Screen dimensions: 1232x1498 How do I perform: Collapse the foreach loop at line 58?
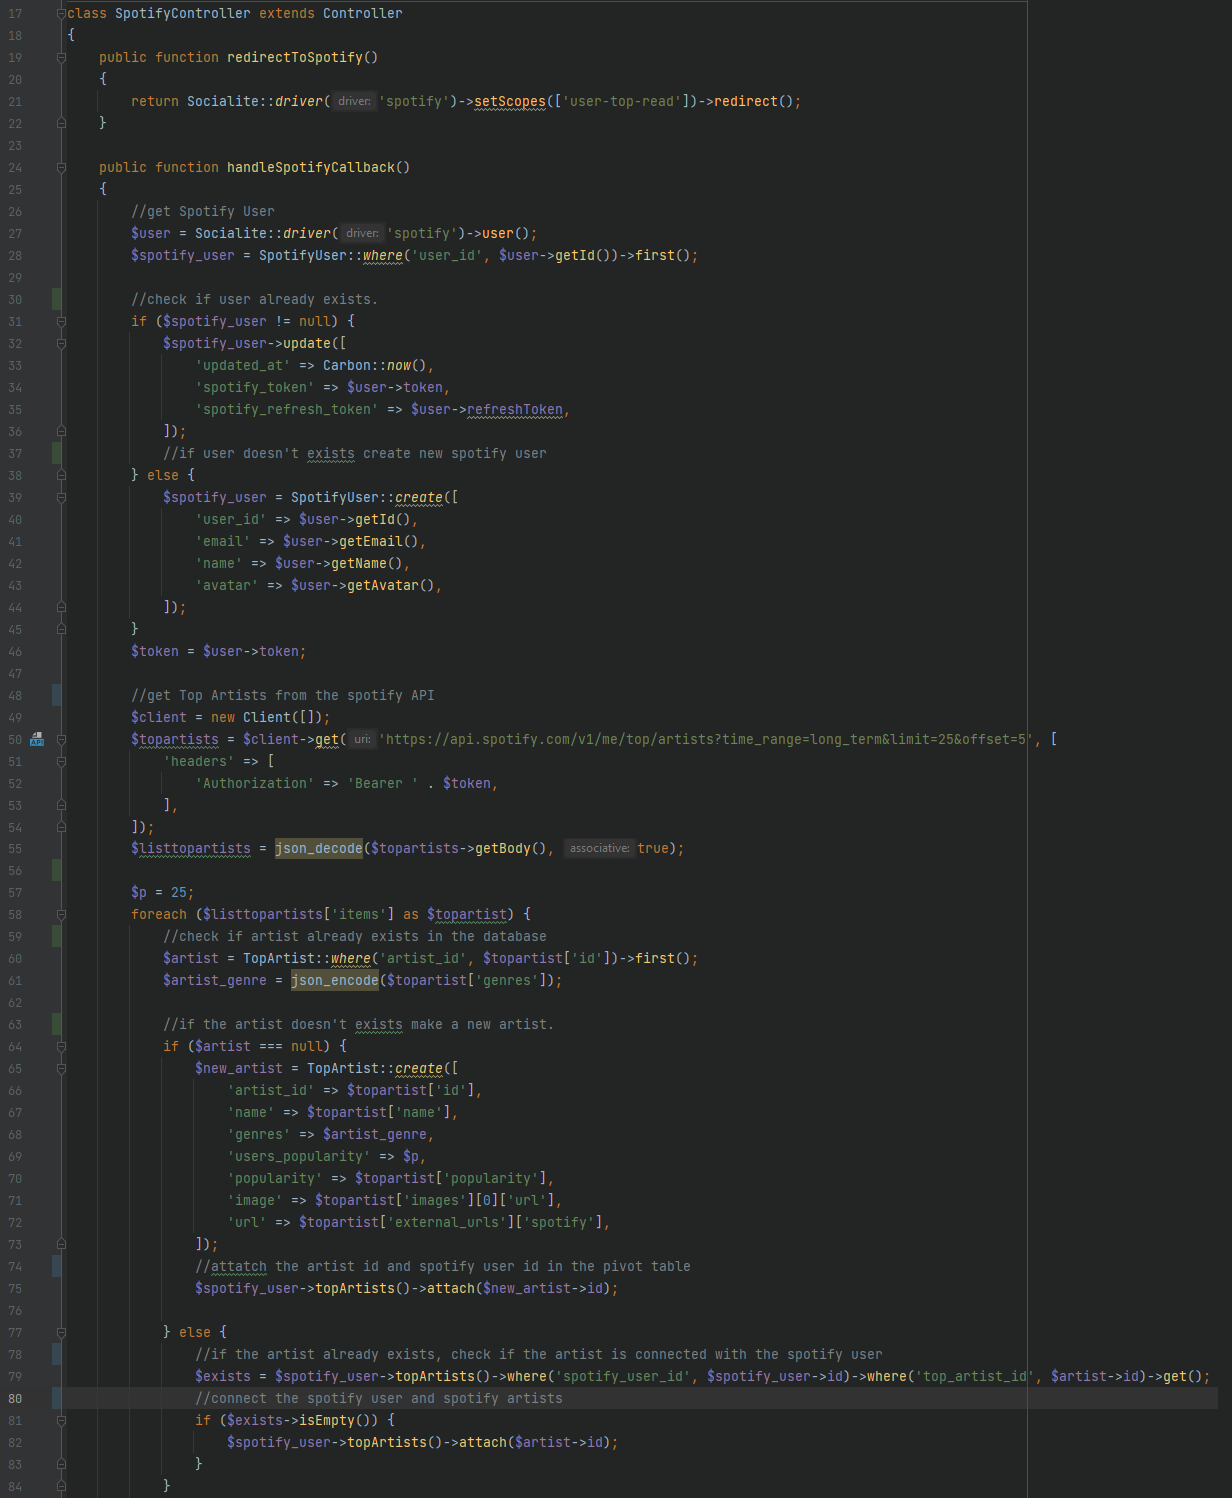click(61, 915)
